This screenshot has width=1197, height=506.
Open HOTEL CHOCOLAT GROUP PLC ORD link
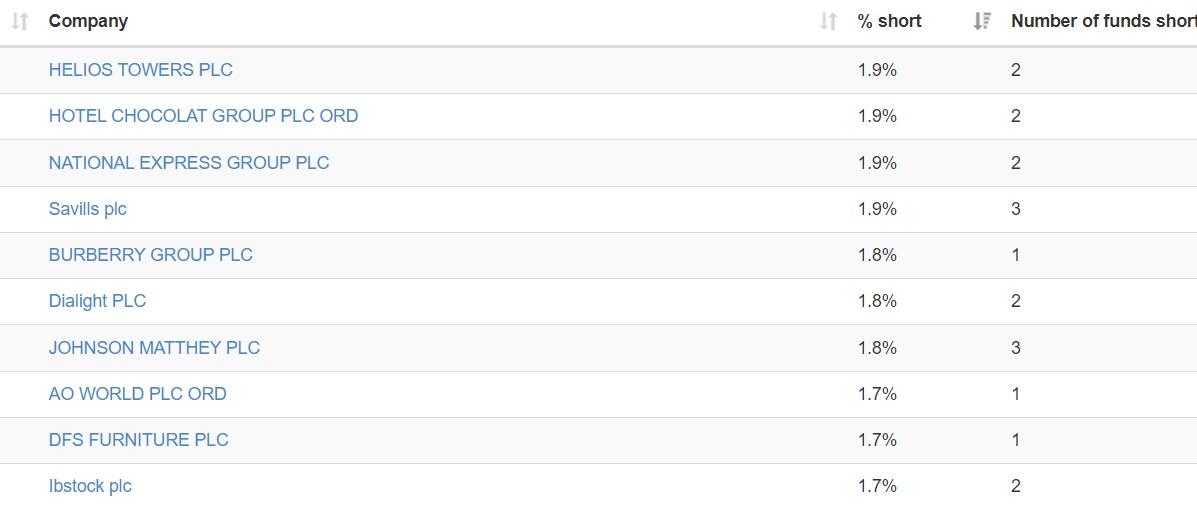coord(203,116)
